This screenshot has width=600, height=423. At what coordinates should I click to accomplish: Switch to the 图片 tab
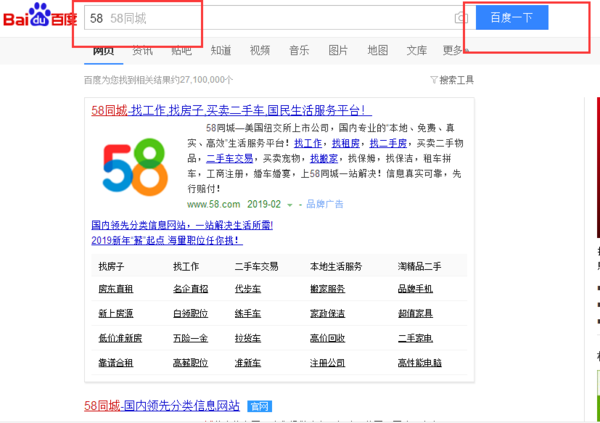(338, 50)
